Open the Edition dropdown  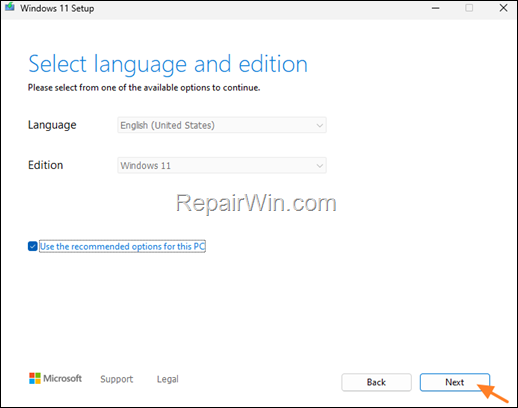click(x=222, y=165)
